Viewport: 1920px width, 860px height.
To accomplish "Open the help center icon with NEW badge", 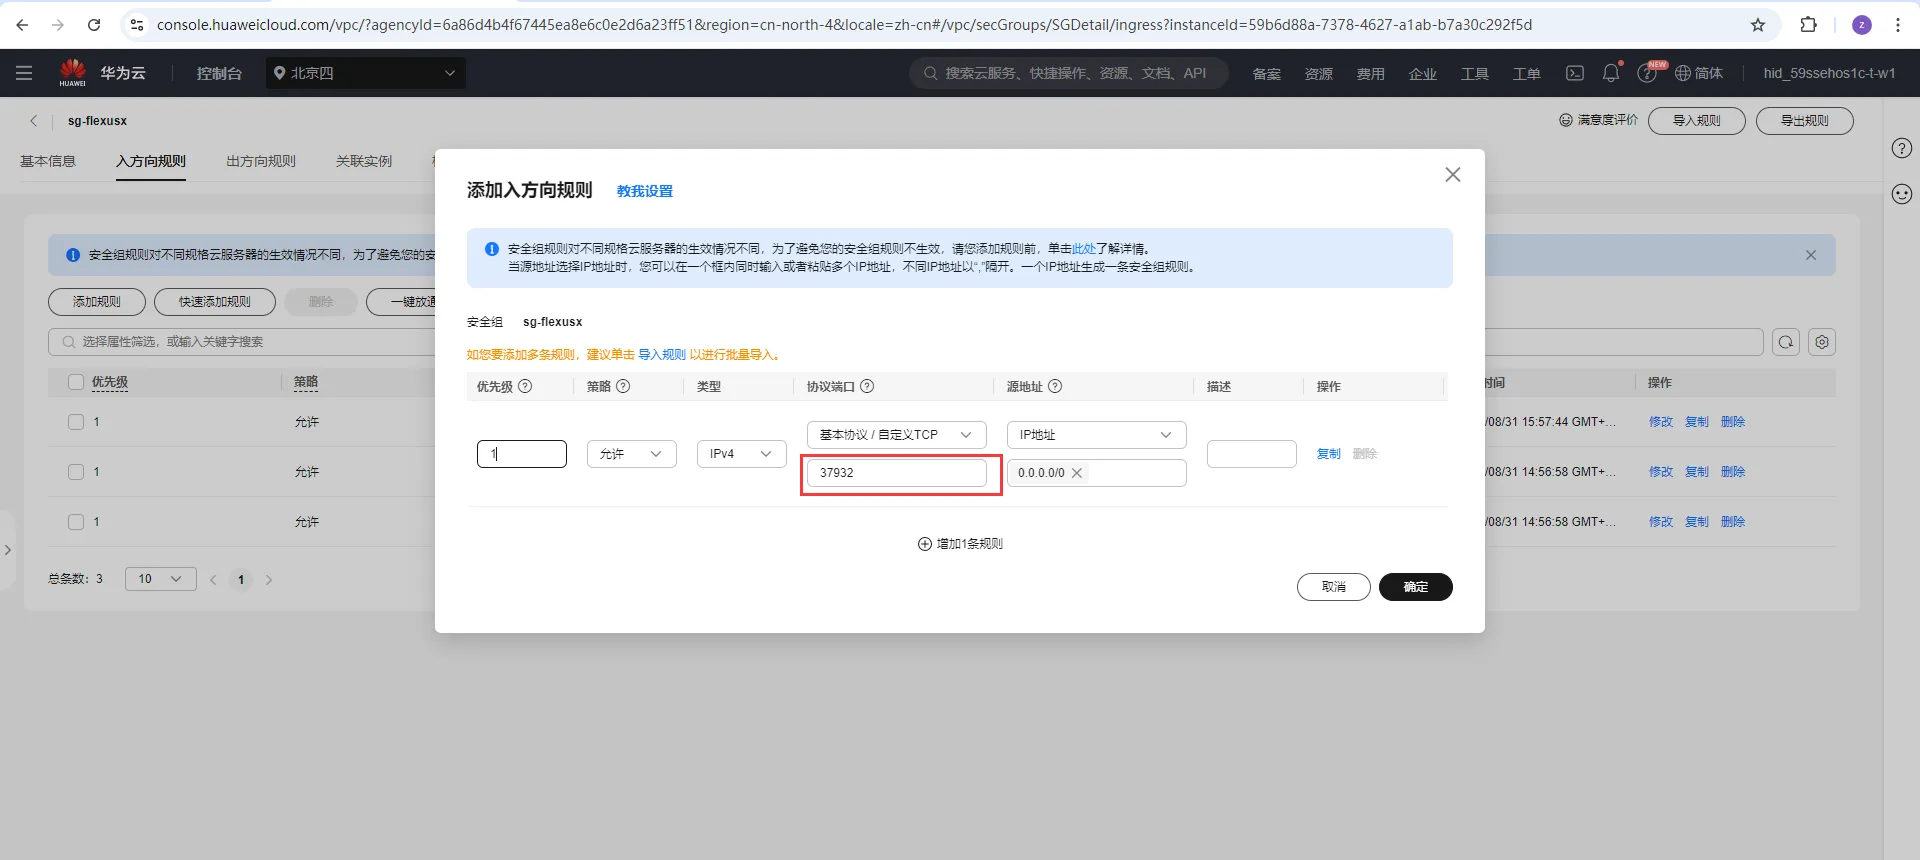I will [x=1647, y=73].
